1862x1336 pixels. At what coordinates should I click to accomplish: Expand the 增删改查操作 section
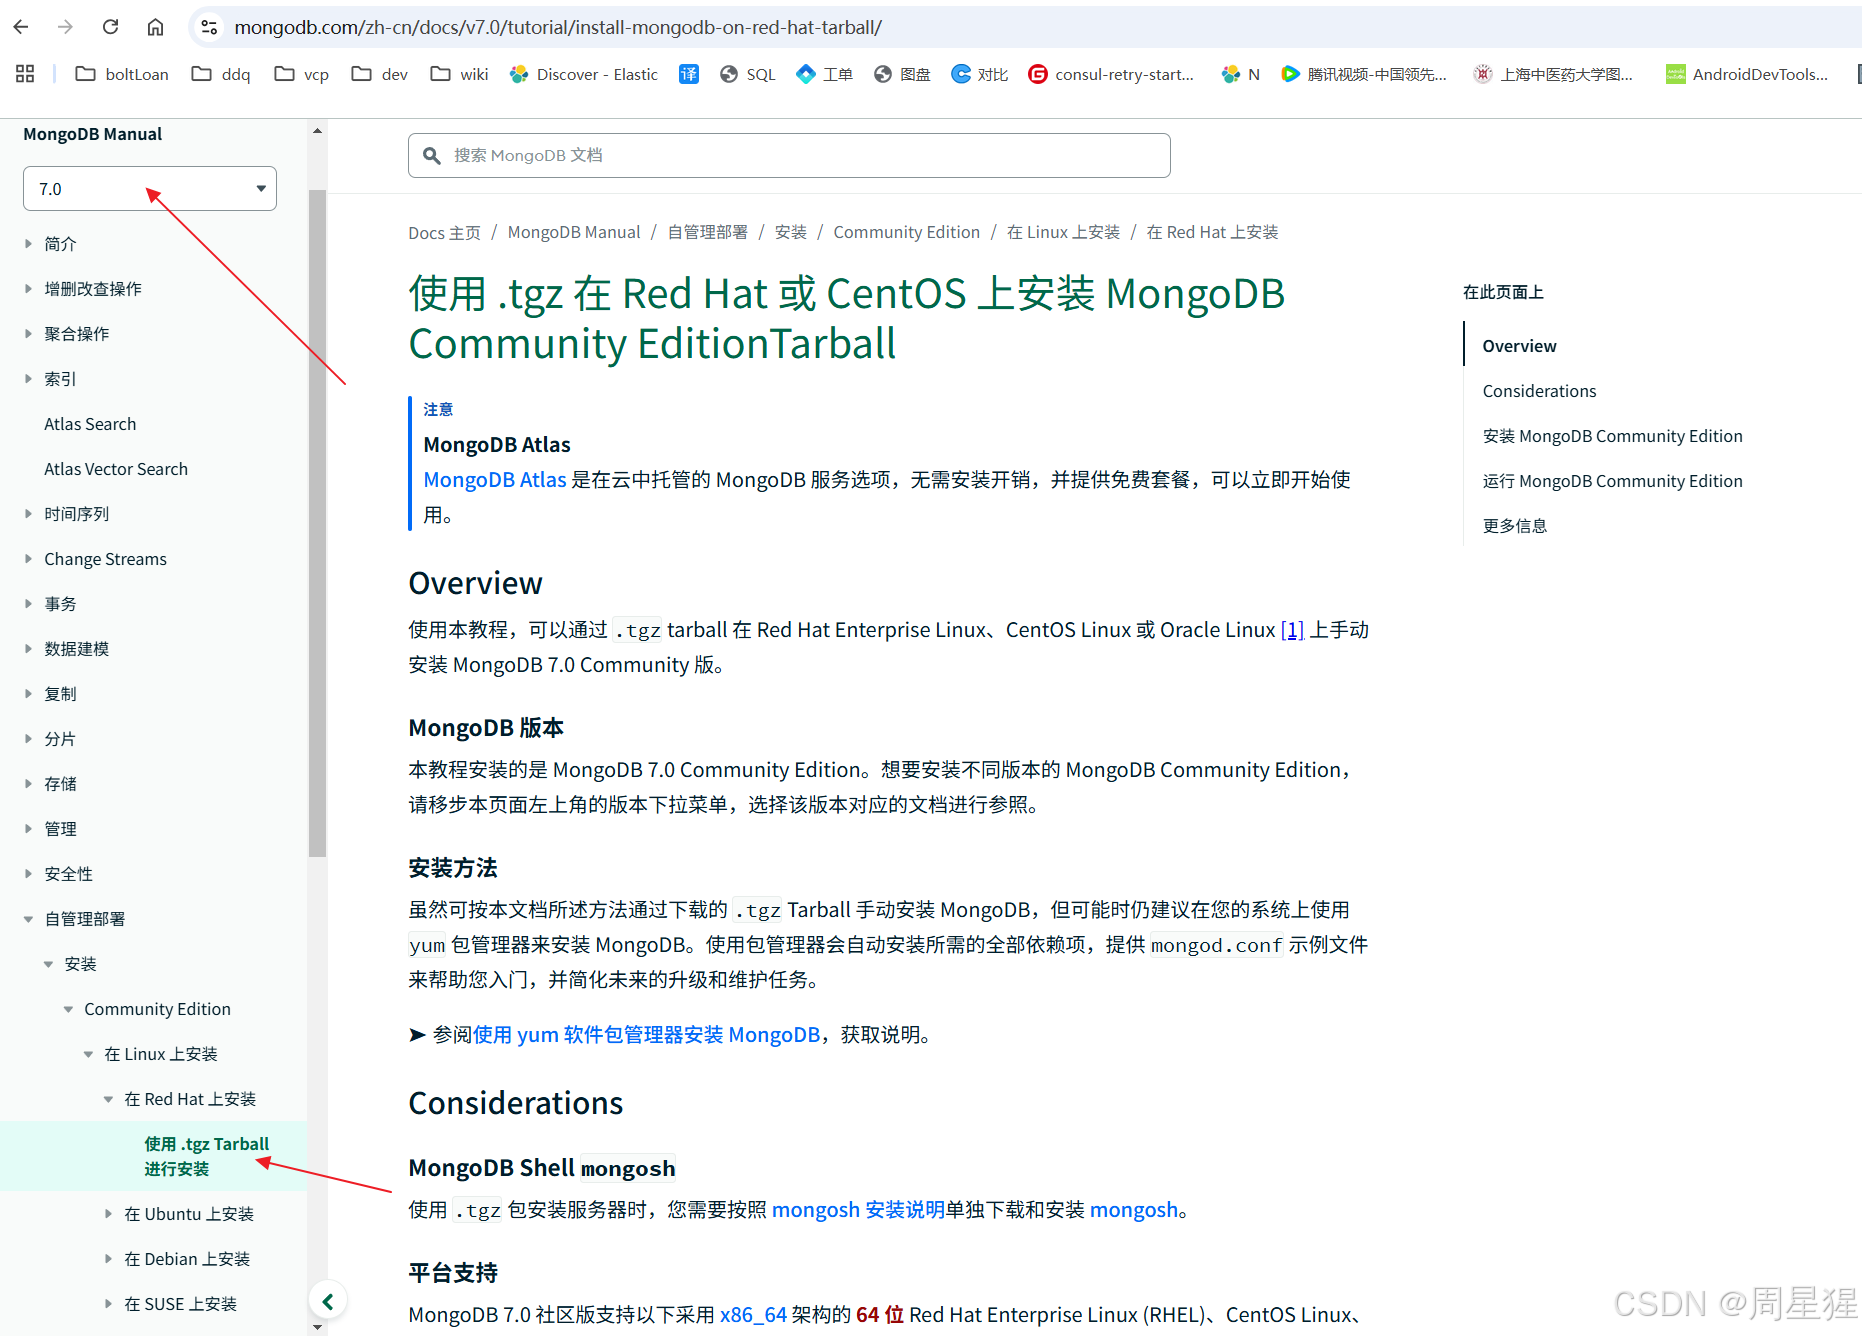click(x=29, y=288)
